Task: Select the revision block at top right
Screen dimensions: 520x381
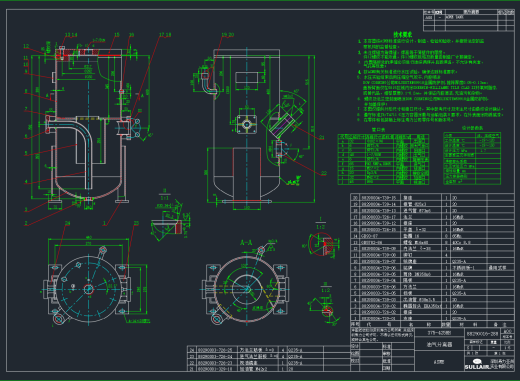Action: pyautogui.click(x=469, y=20)
